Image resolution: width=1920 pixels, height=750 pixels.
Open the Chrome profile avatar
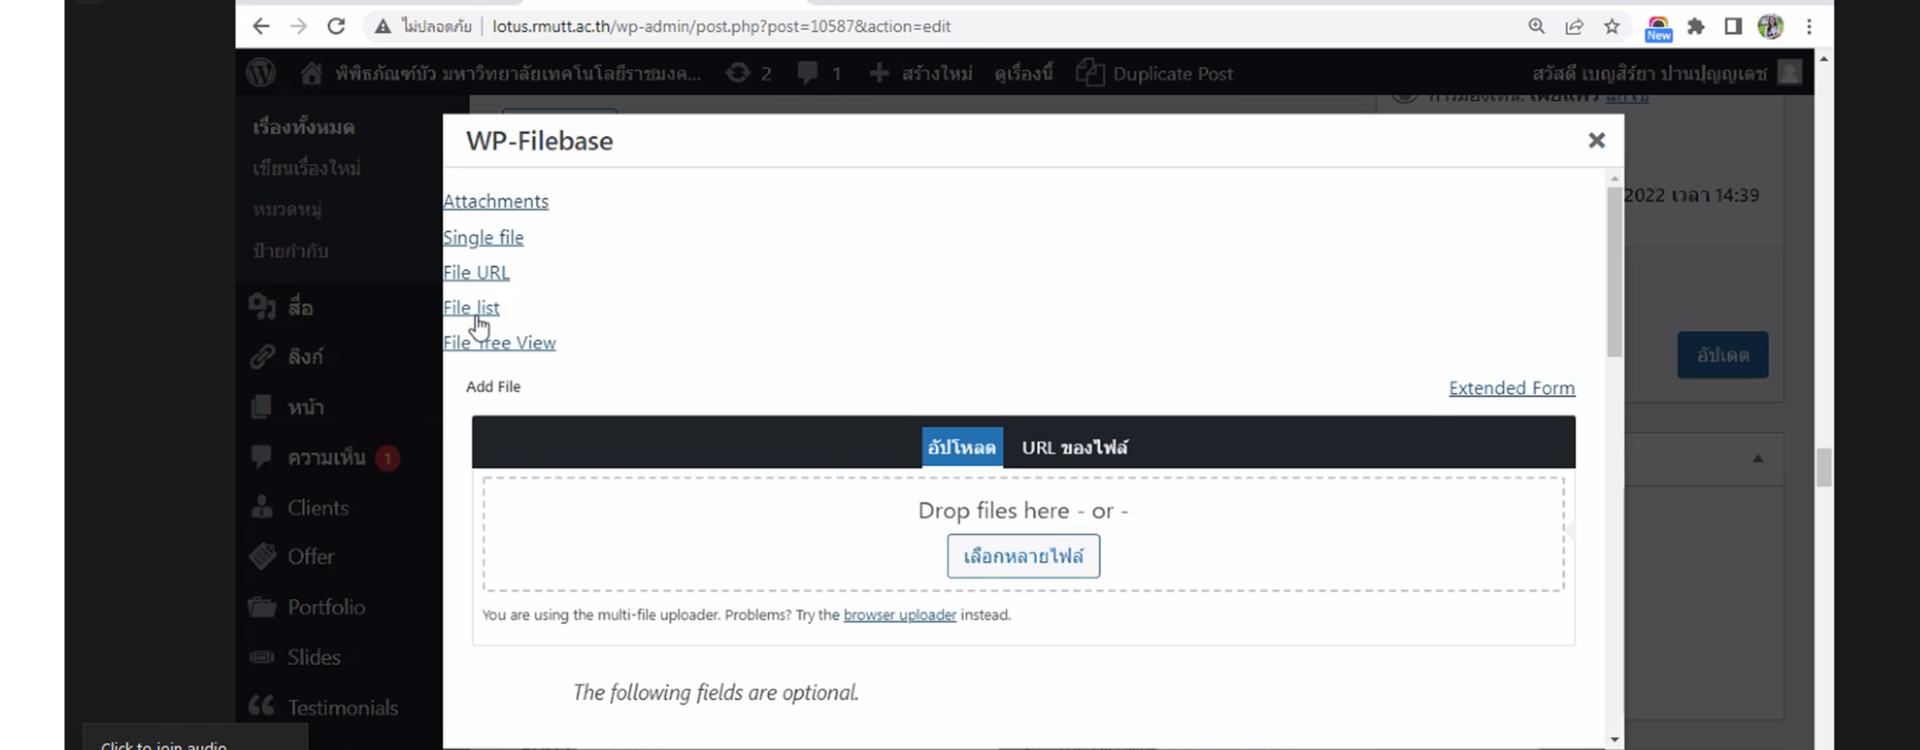1770,26
